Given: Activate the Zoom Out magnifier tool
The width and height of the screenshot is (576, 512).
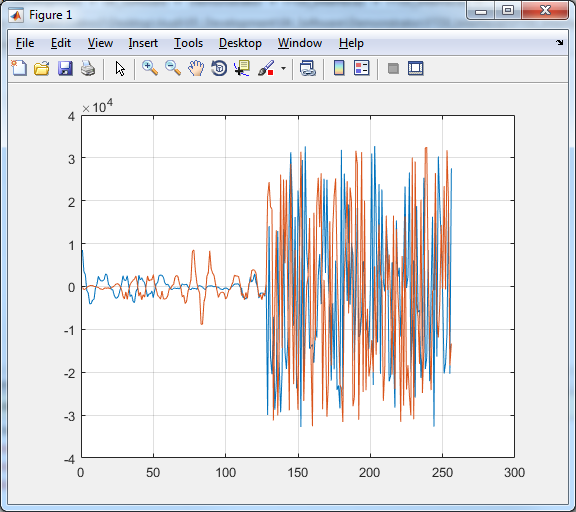Looking at the screenshot, I should click(x=173, y=68).
